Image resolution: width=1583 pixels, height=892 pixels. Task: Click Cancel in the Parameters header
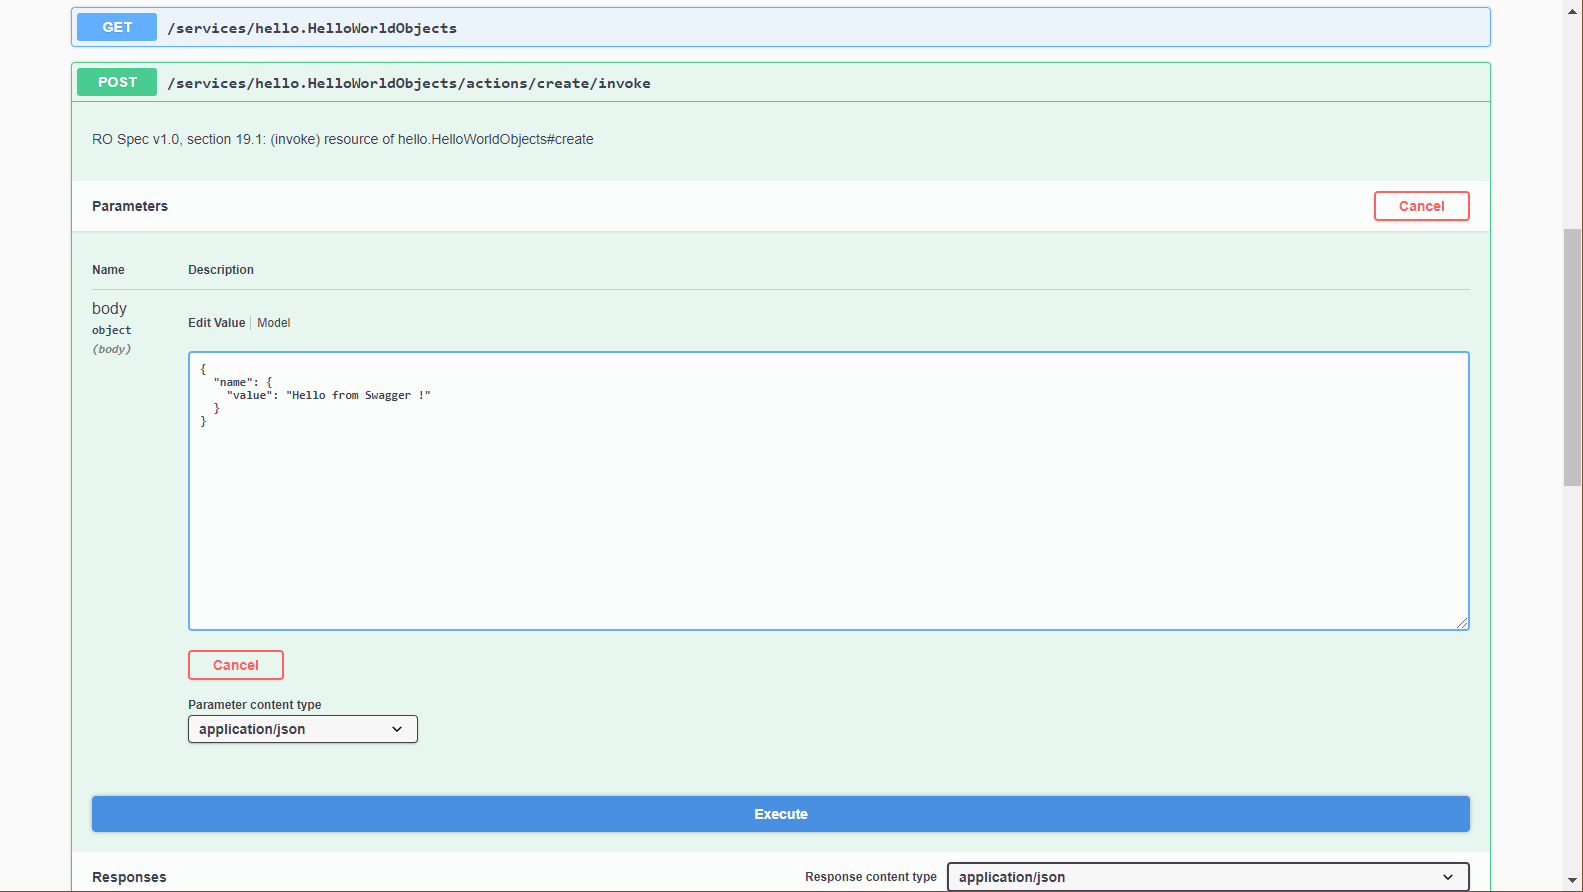coord(1421,206)
